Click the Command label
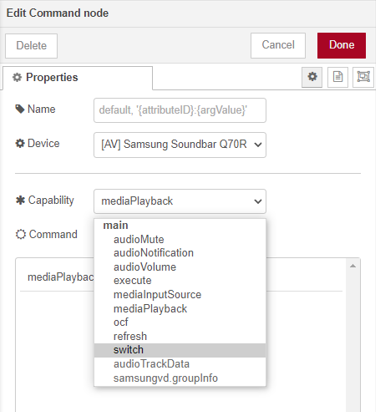 pos(47,234)
